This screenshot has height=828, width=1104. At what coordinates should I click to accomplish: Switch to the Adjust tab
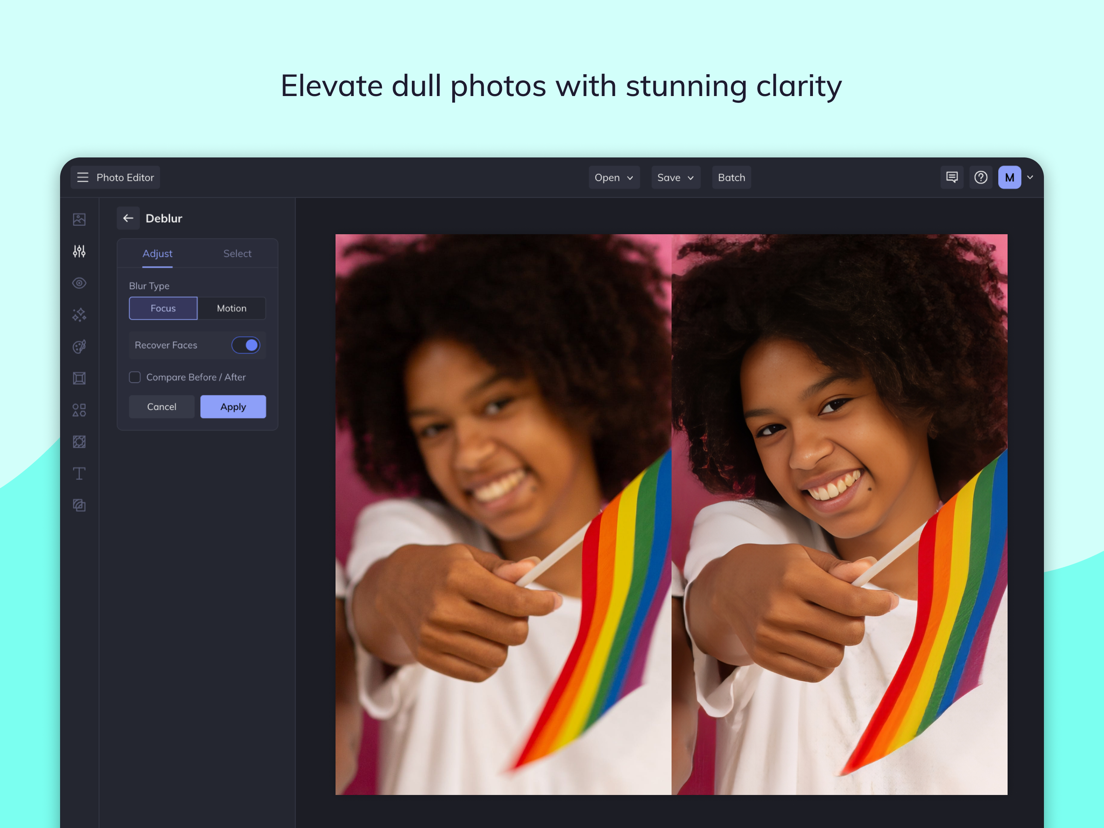(158, 253)
